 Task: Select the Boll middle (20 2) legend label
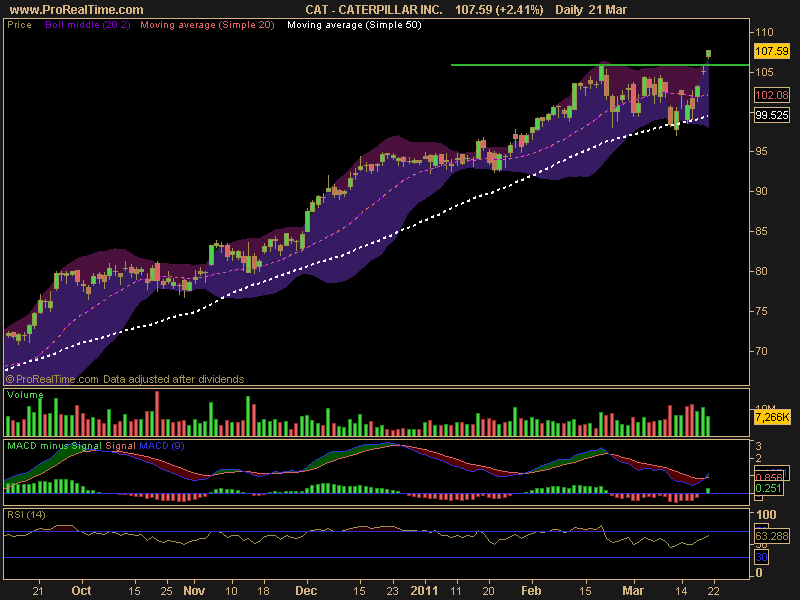[88, 24]
